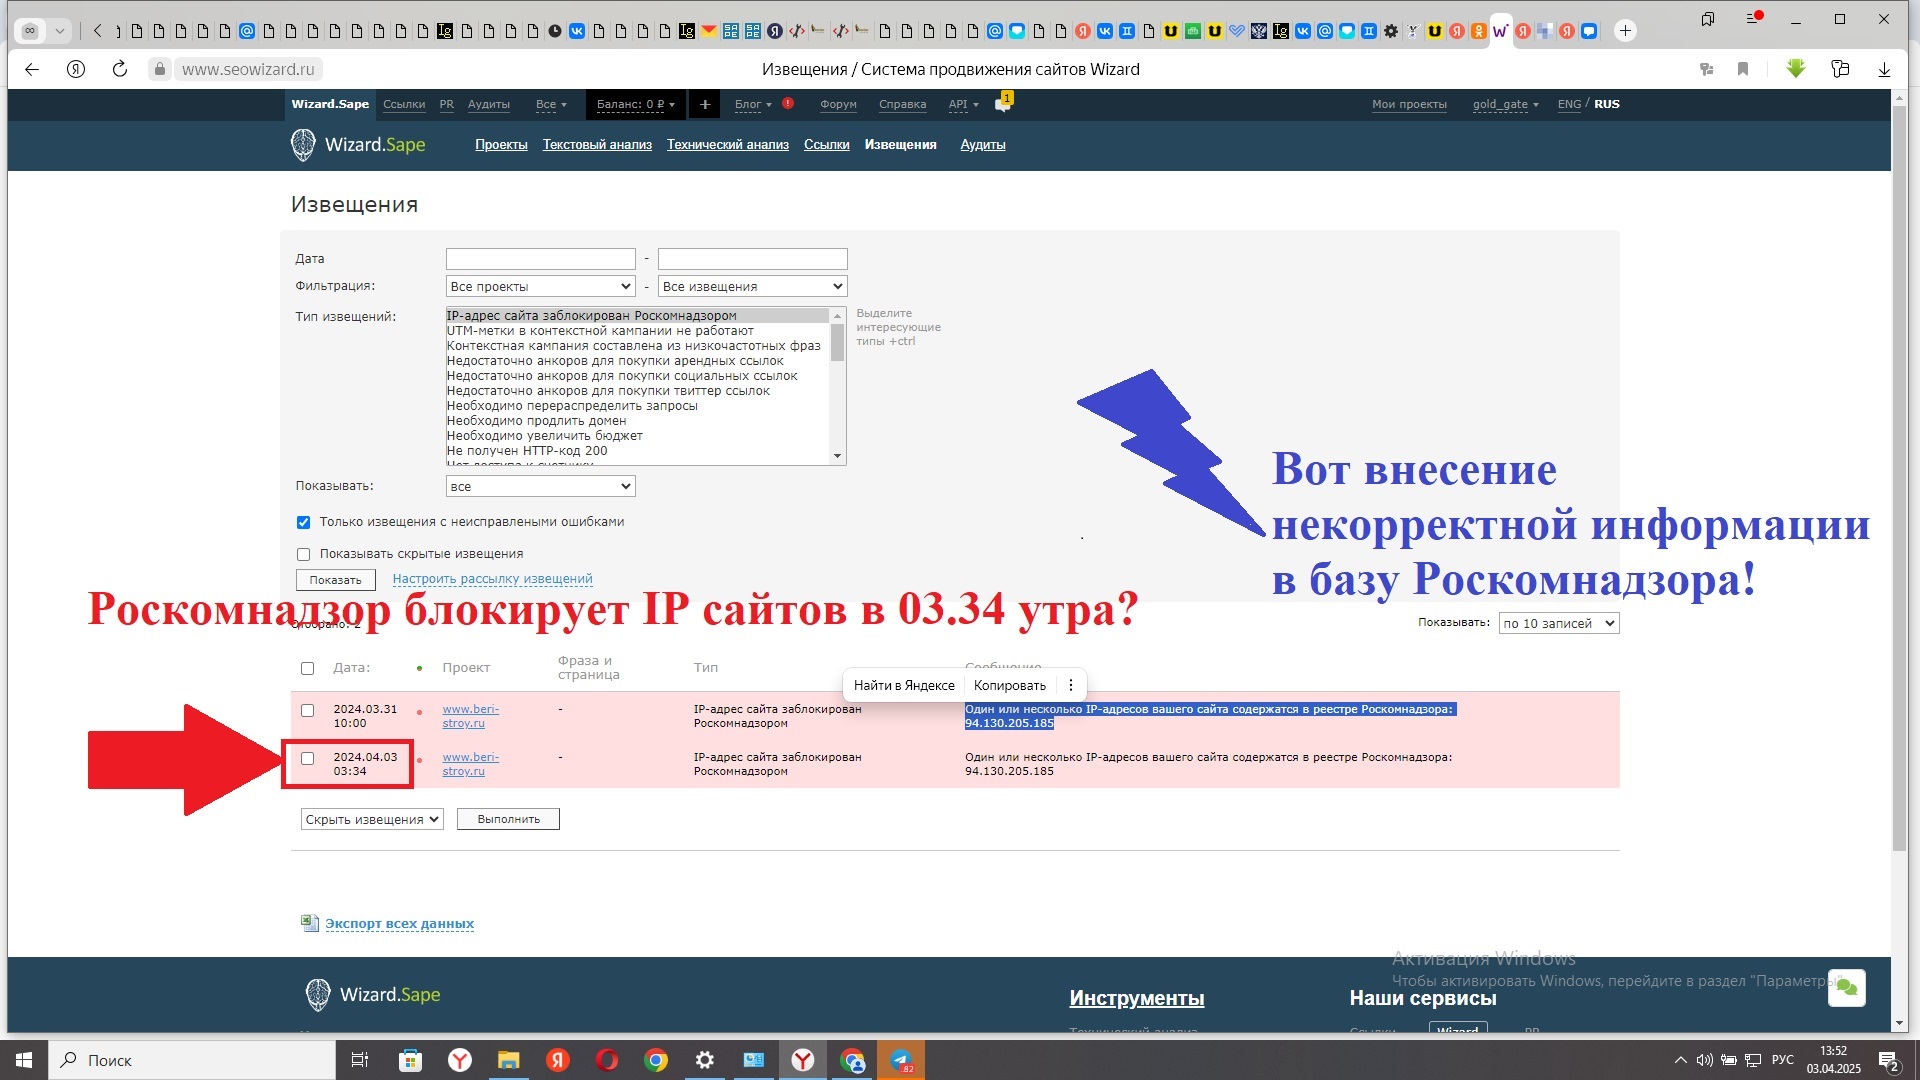This screenshot has height=1080, width=1920.
Task: Open www.beri-stroy.ru link in 03.31 row
Action: point(470,716)
